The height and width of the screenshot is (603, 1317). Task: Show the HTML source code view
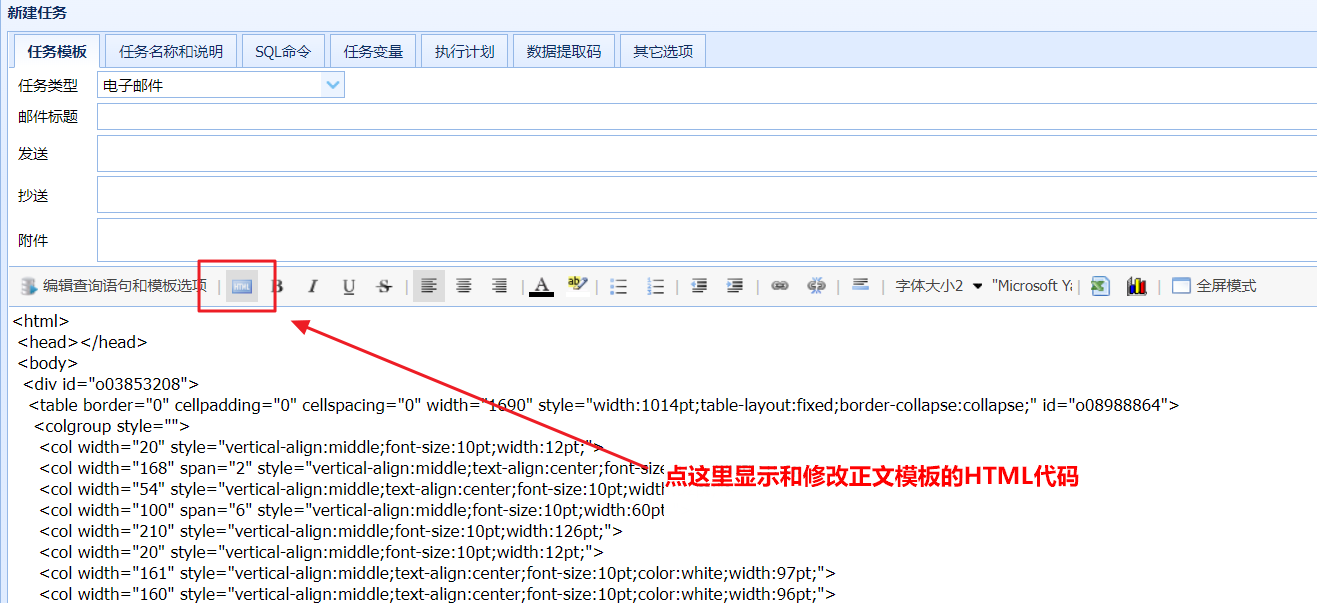pos(242,286)
